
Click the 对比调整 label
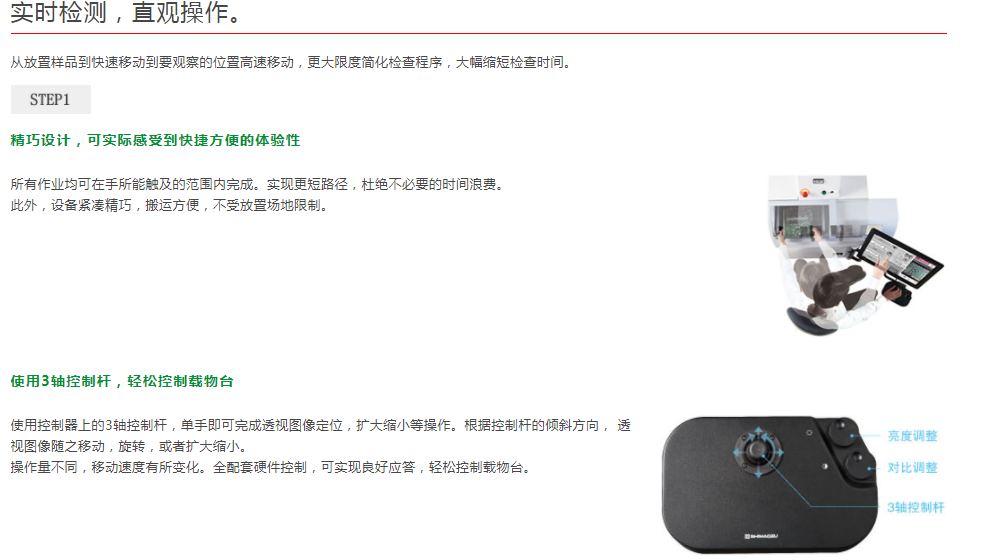912,468
